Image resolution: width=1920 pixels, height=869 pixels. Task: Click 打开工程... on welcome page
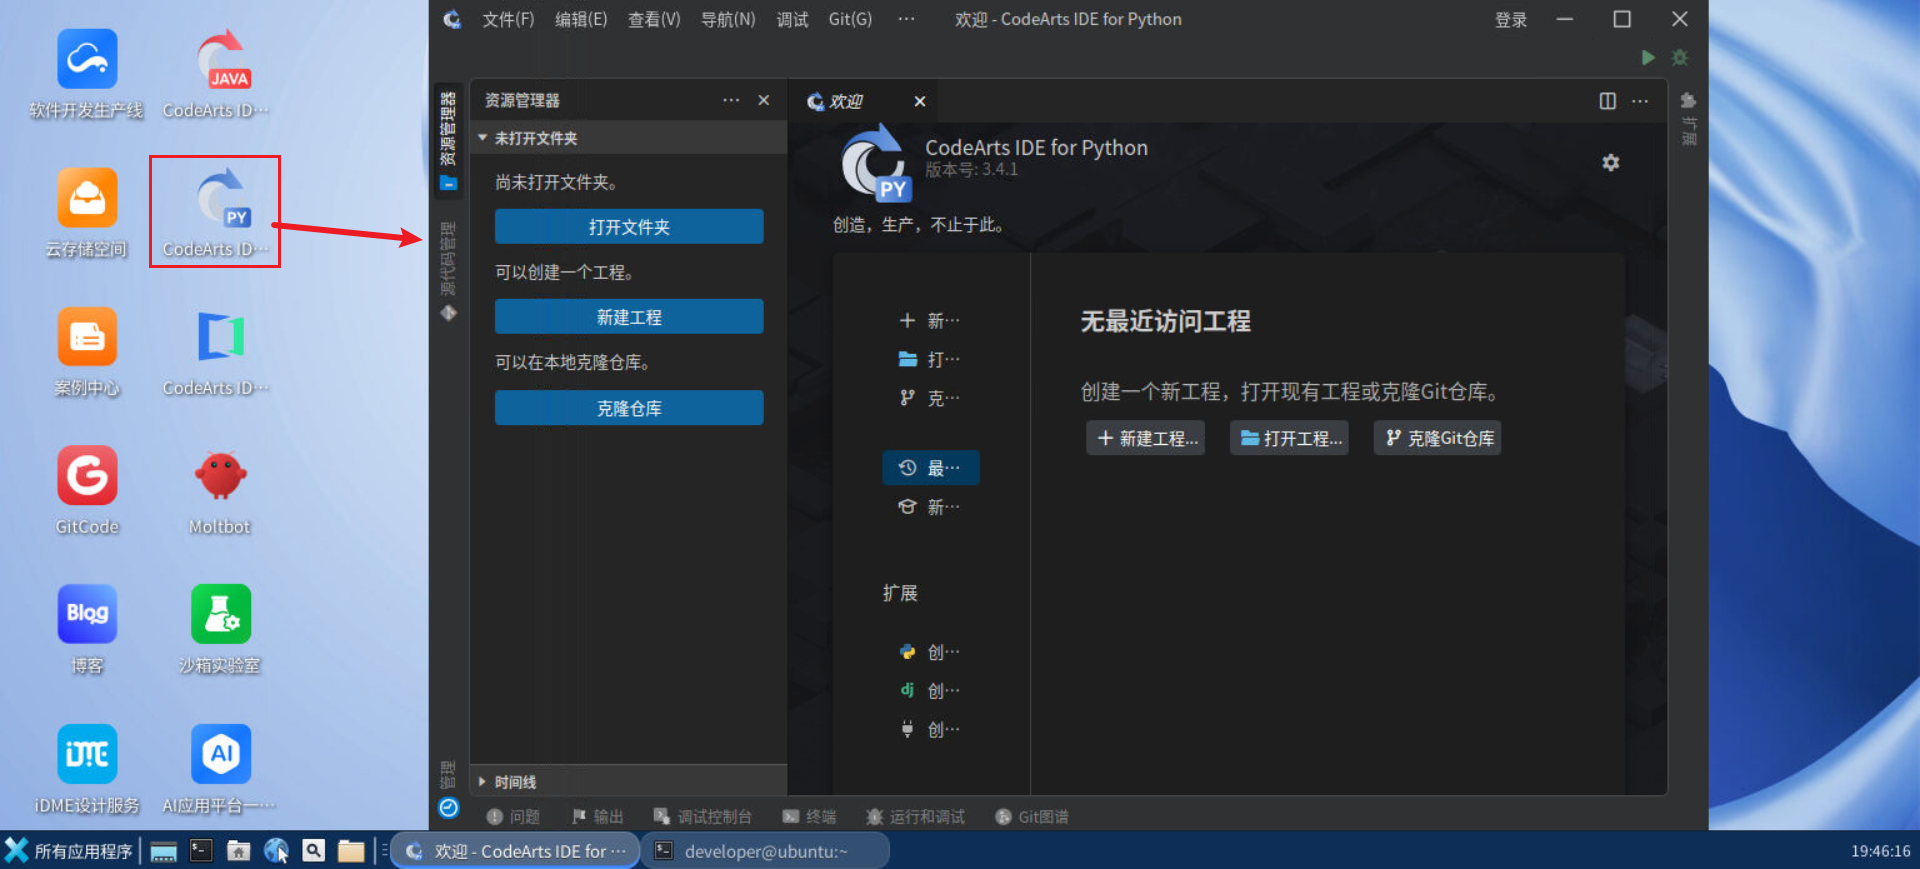1290,438
